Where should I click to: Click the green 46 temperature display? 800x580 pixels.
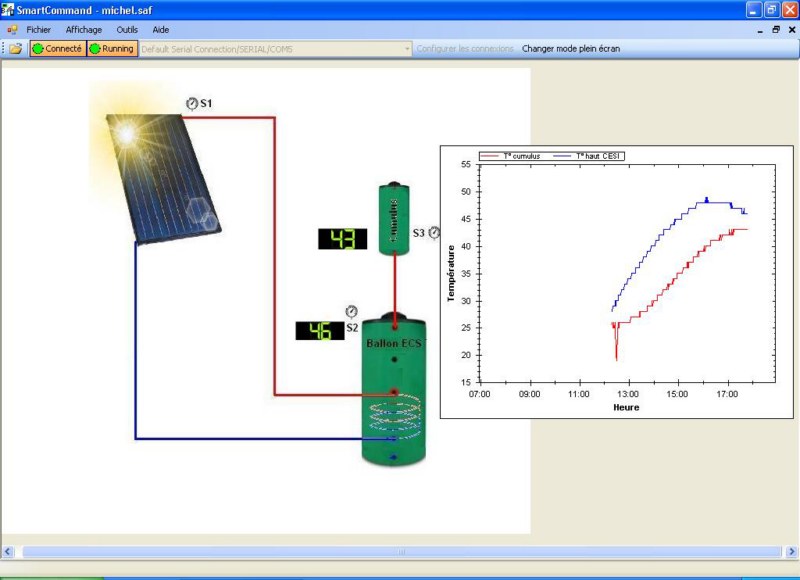(x=320, y=331)
